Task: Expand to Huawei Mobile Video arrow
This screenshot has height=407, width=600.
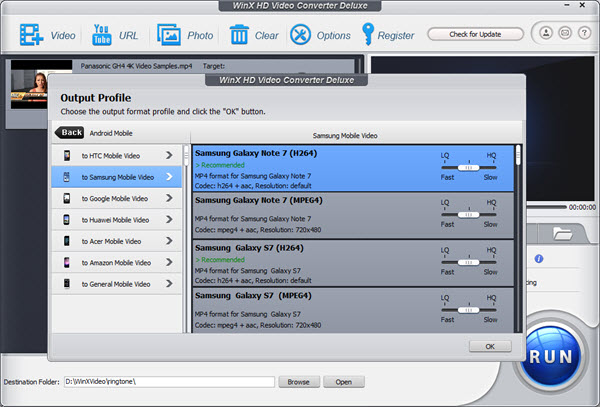Action: [x=169, y=220]
